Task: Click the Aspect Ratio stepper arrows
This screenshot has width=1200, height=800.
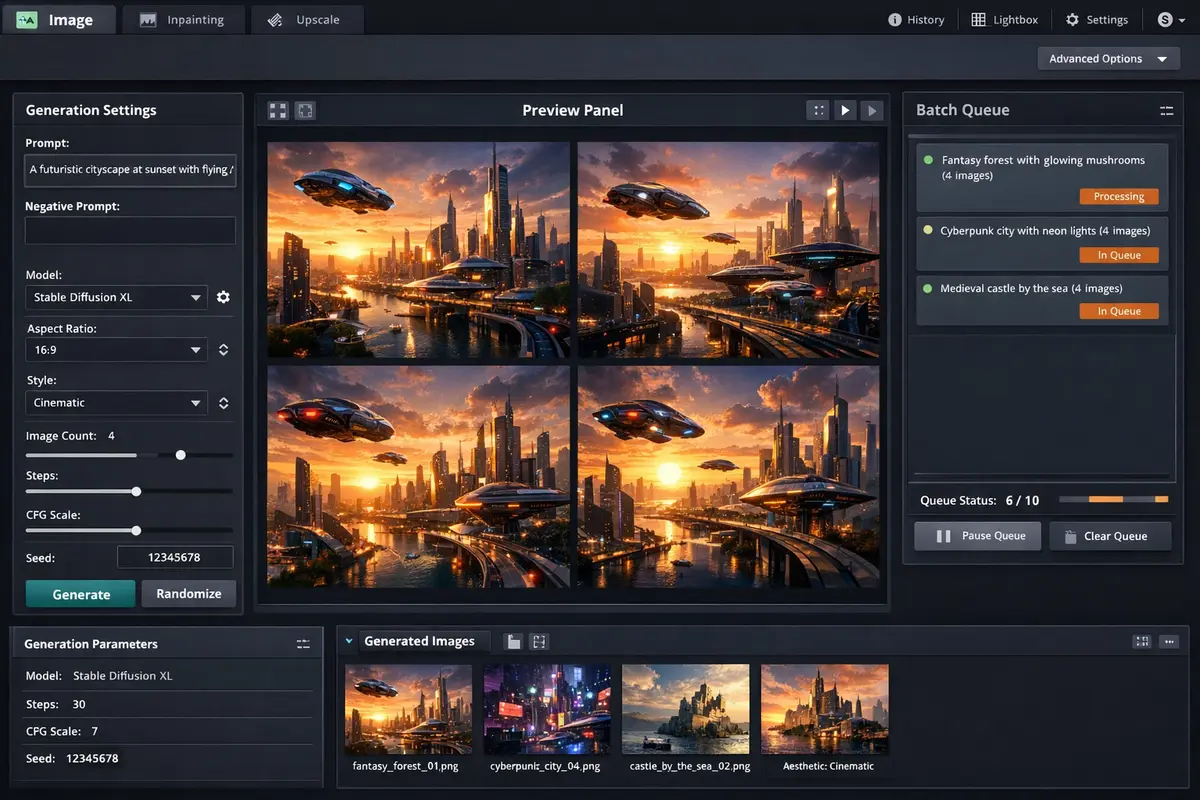Action: (223, 350)
